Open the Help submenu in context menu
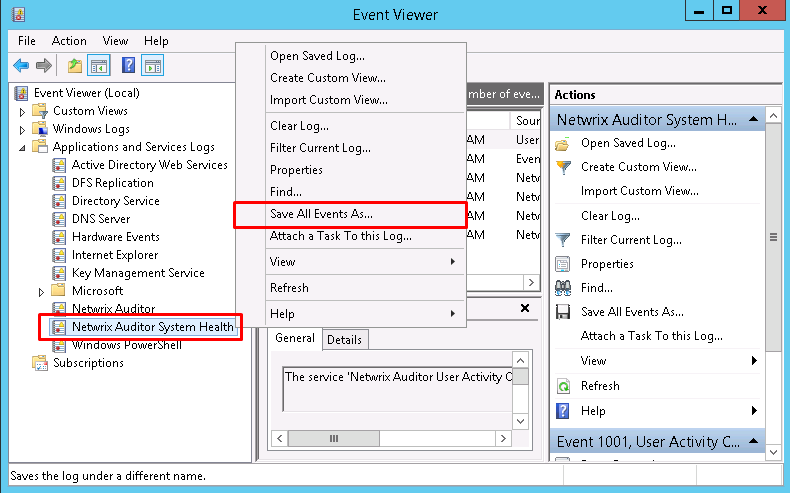 point(365,314)
